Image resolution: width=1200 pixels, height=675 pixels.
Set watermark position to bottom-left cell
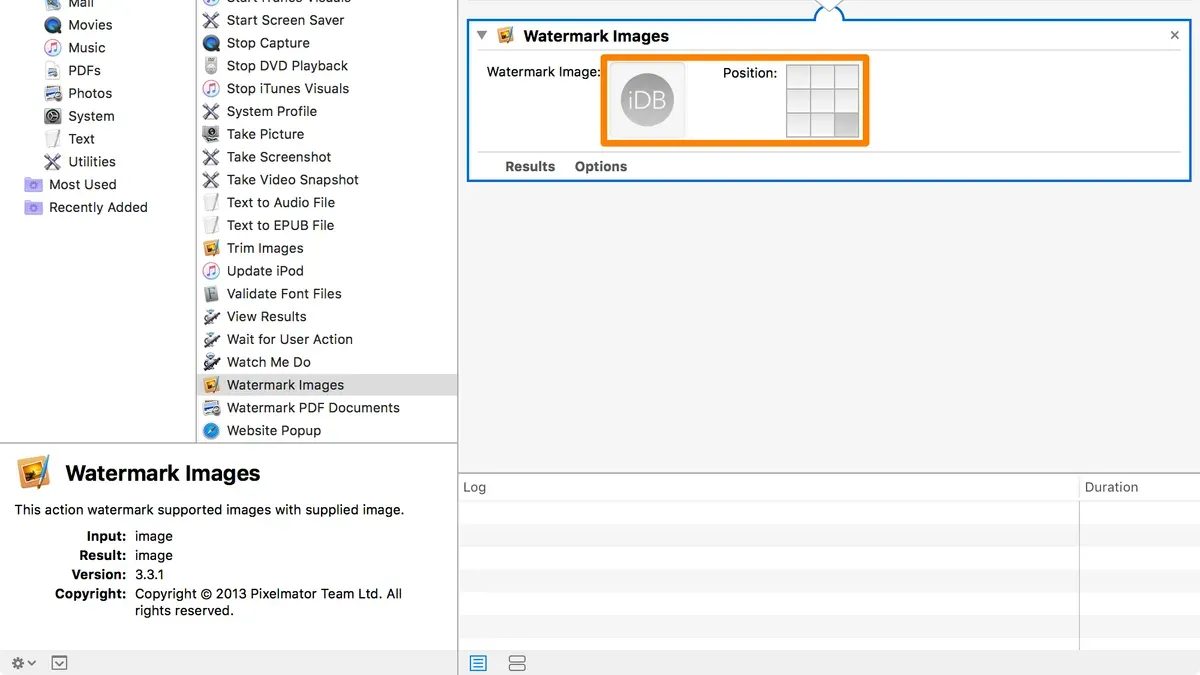tap(798, 125)
